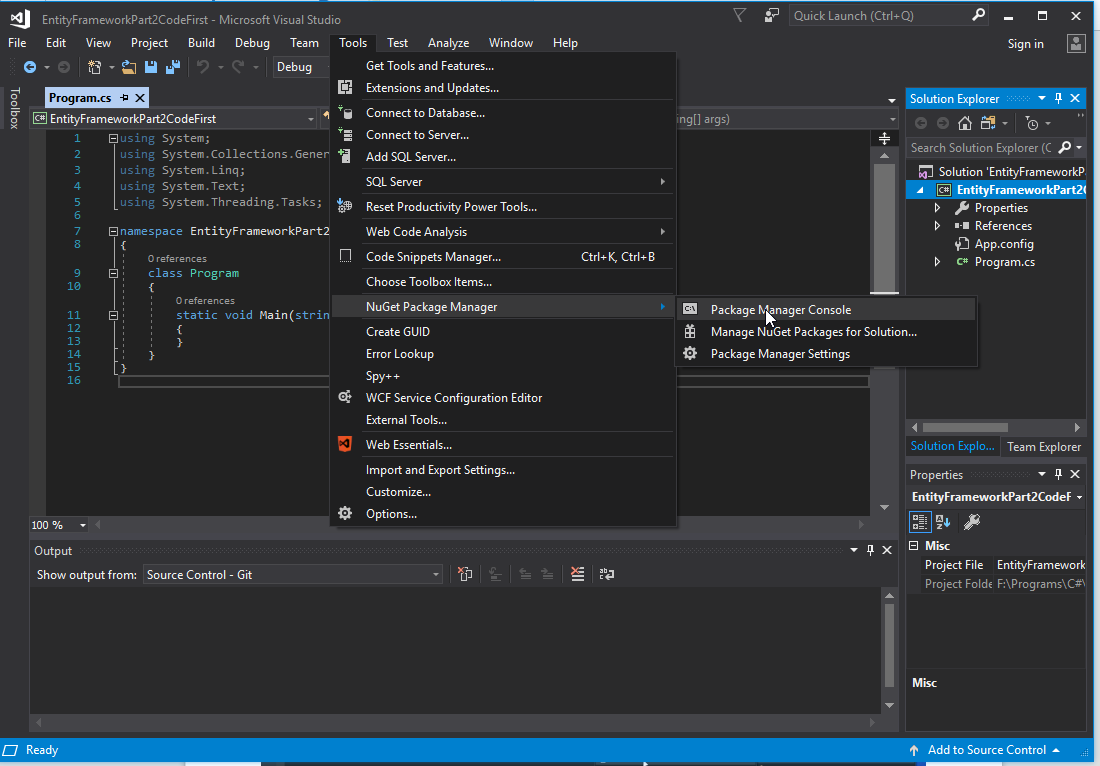Select the Clear All output icon
The width and height of the screenshot is (1100, 766).
[x=577, y=574]
